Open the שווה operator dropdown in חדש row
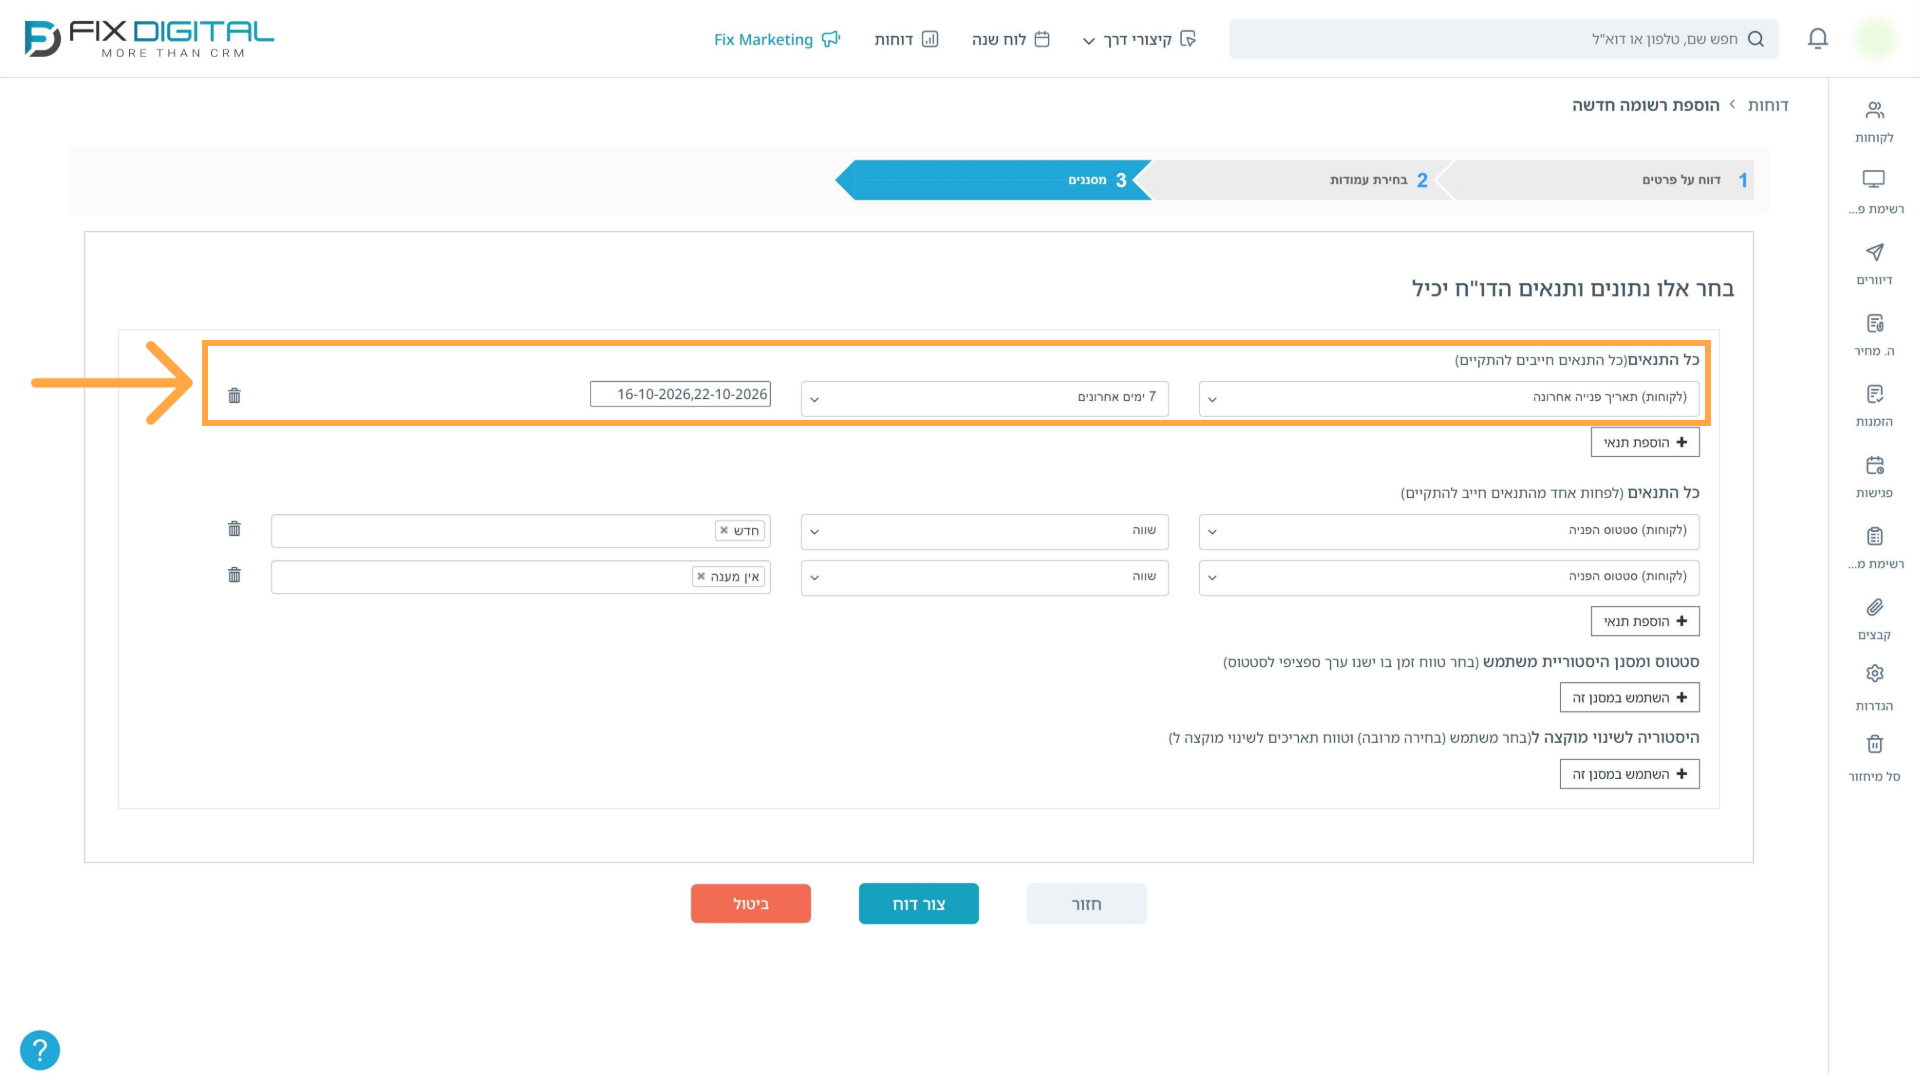This screenshot has height=1080, width=1920. coord(985,531)
